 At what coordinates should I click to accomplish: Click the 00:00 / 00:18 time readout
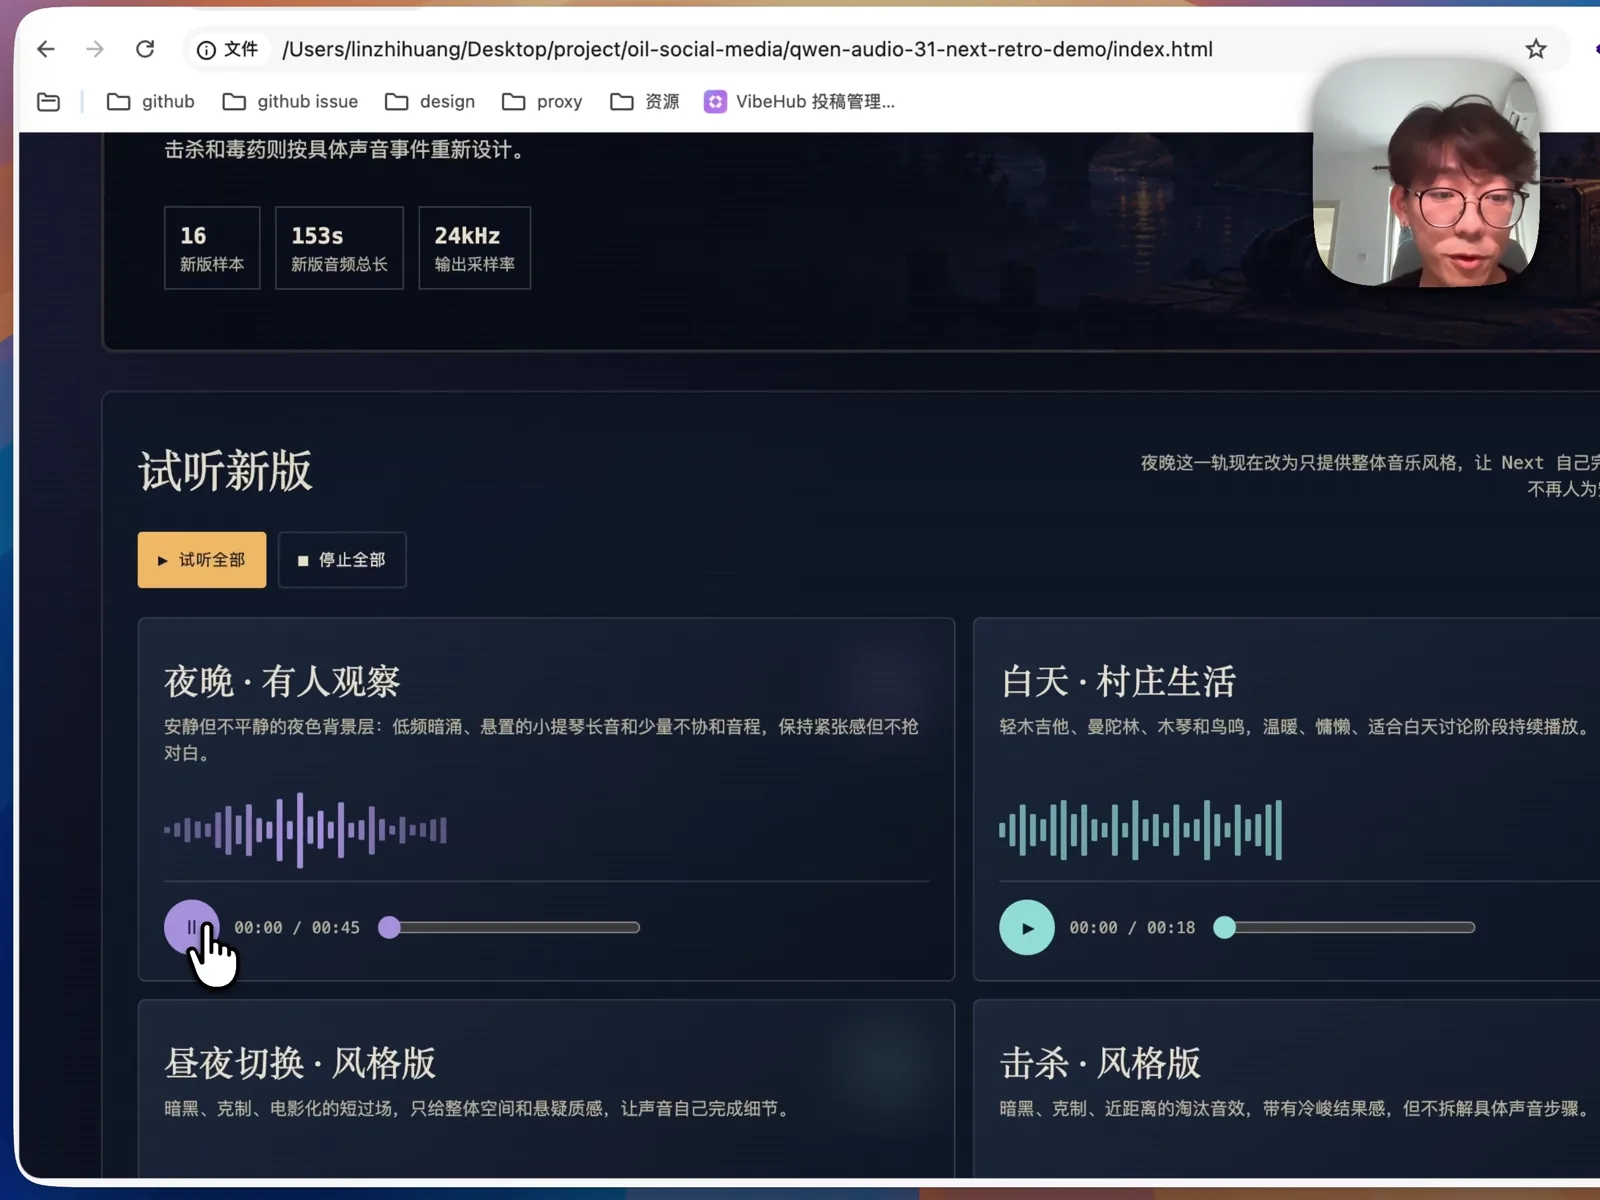click(1132, 928)
